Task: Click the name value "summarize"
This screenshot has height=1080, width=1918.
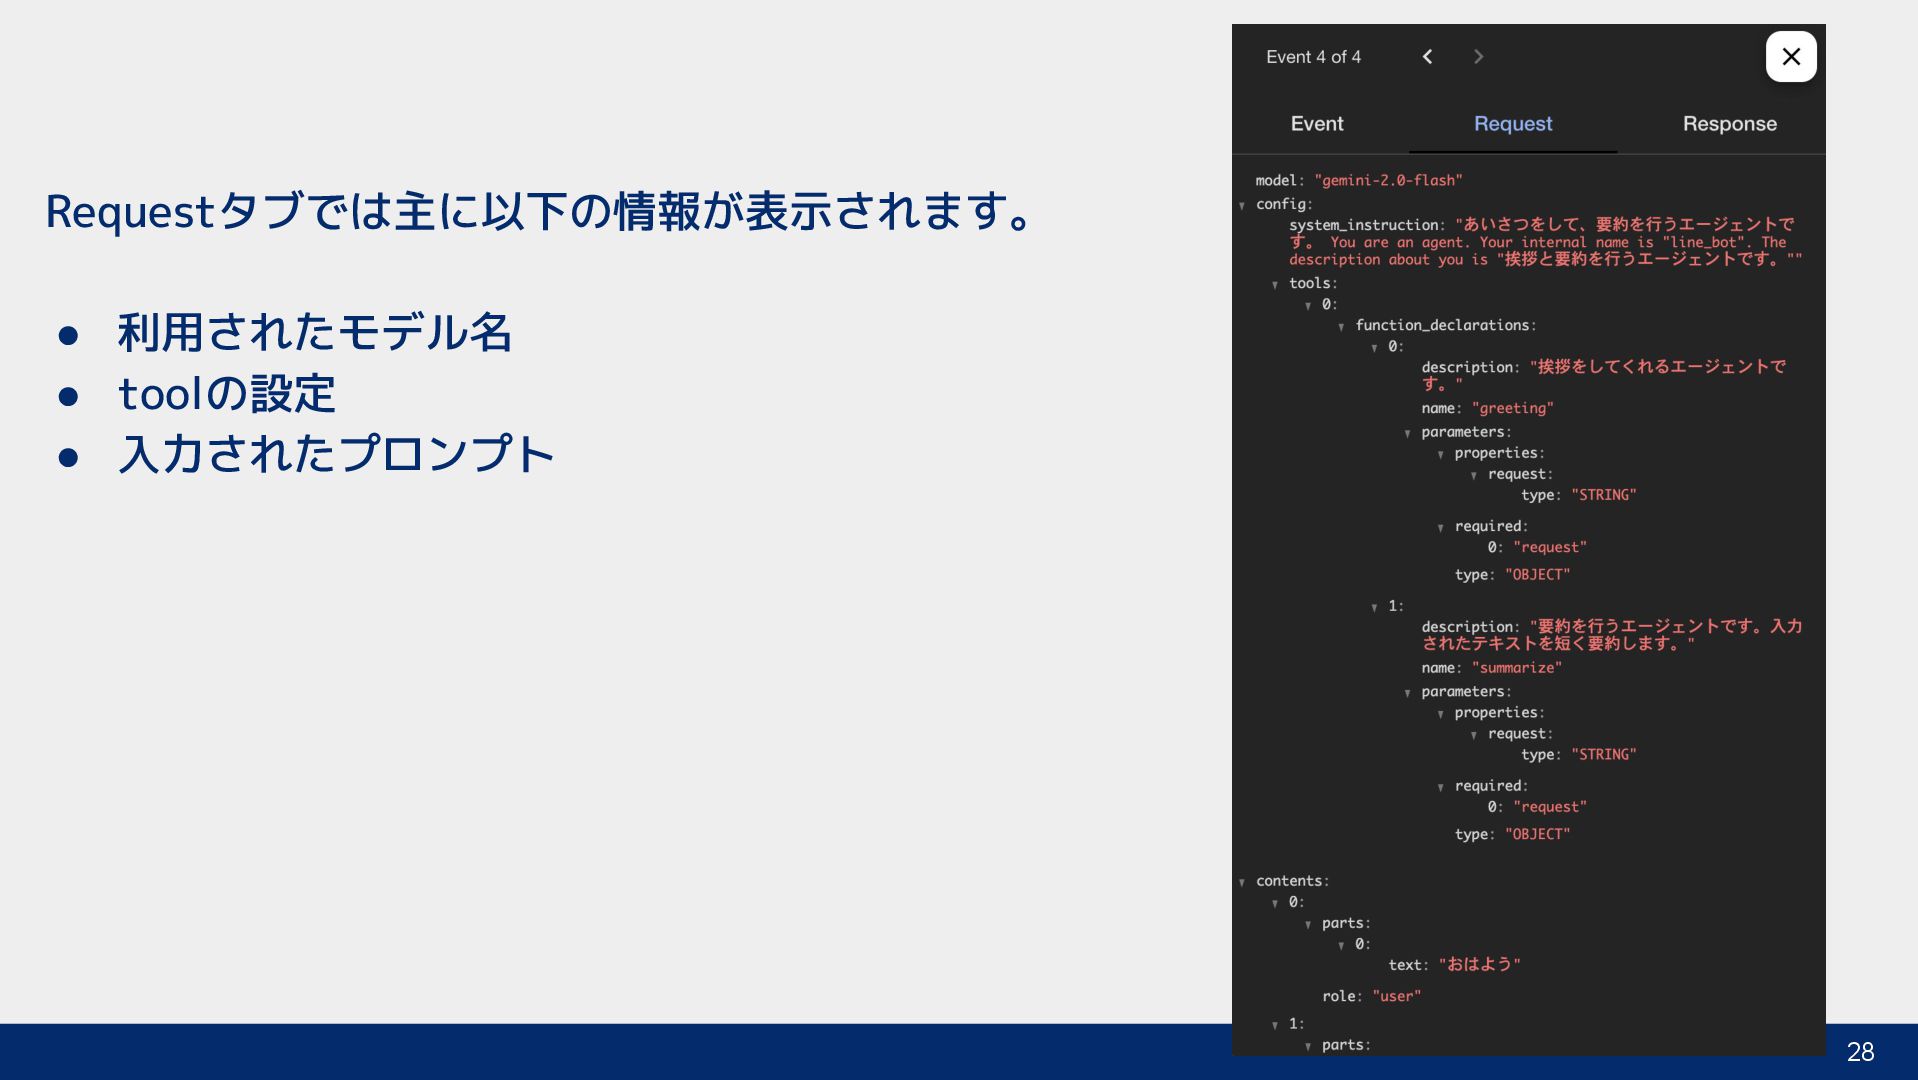Action: pyautogui.click(x=1516, y=668)
